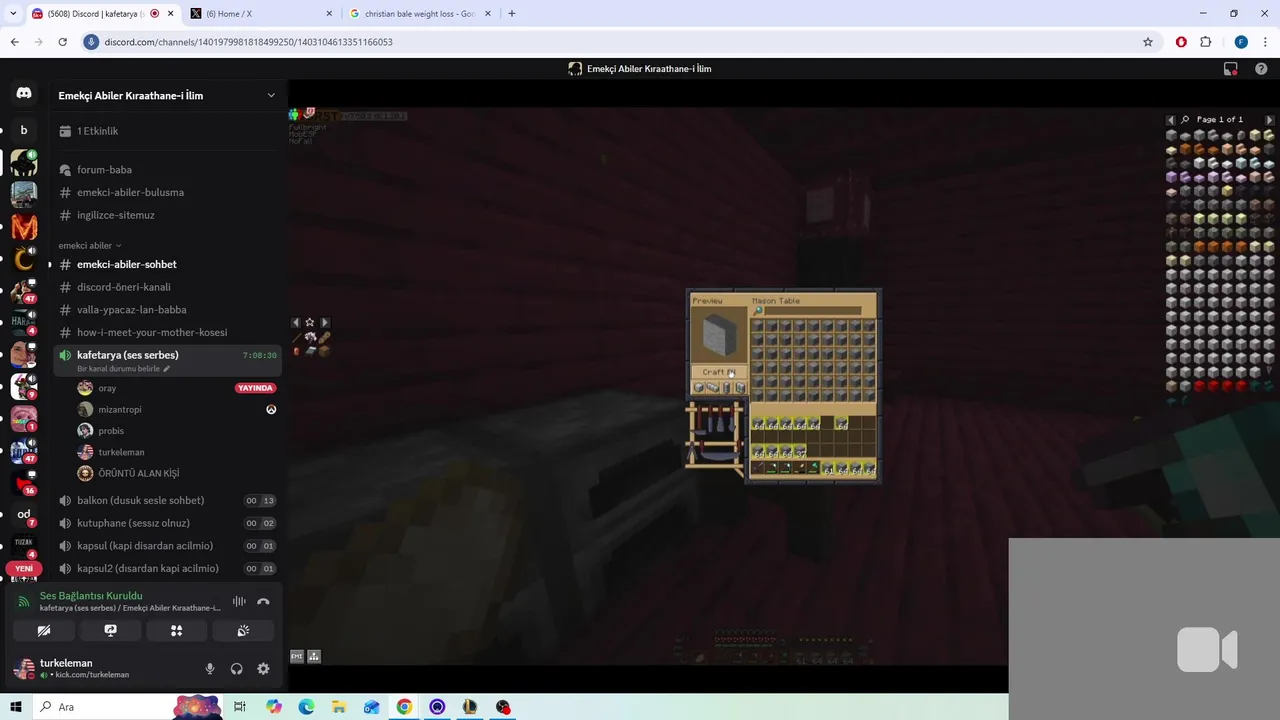This screenshot has width=1280, height=720.
Task: Open Discord help question mark icon
Action: click(1261, 69)
